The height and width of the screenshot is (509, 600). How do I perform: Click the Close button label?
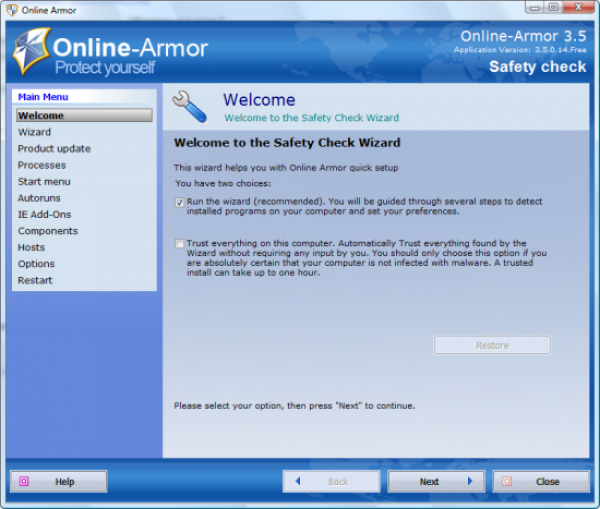point(548,481)
